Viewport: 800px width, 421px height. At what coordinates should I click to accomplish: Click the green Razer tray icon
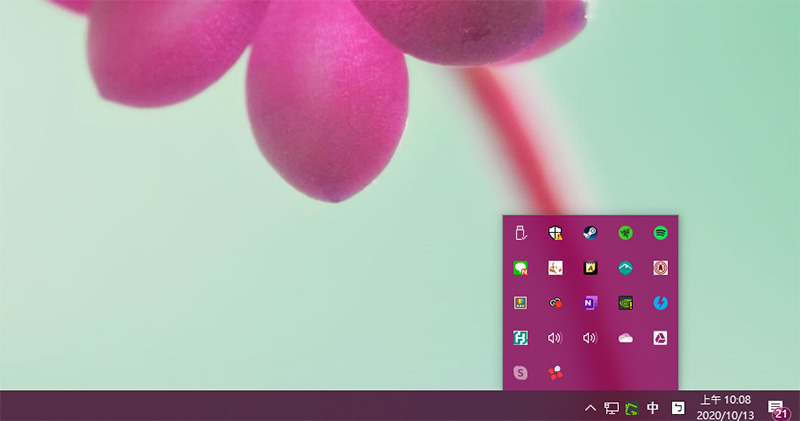coord(625,233)
